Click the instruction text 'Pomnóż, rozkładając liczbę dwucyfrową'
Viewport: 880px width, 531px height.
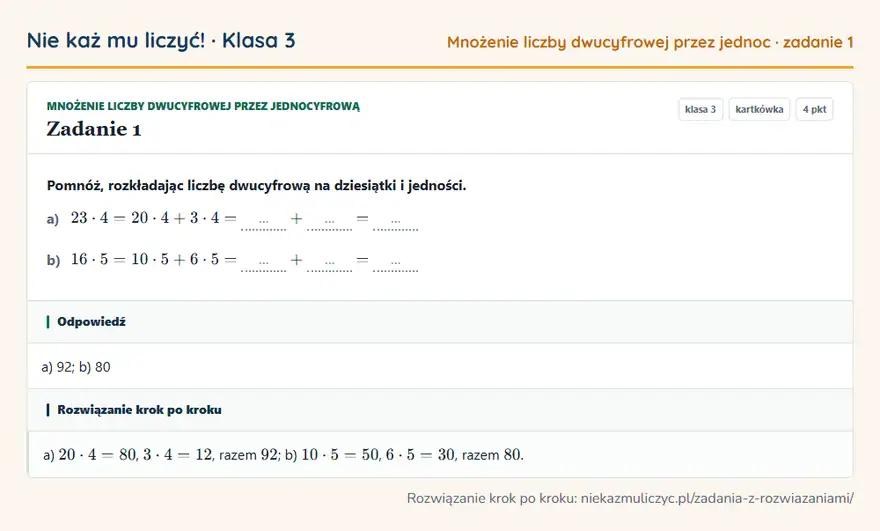tap(178, 185)
